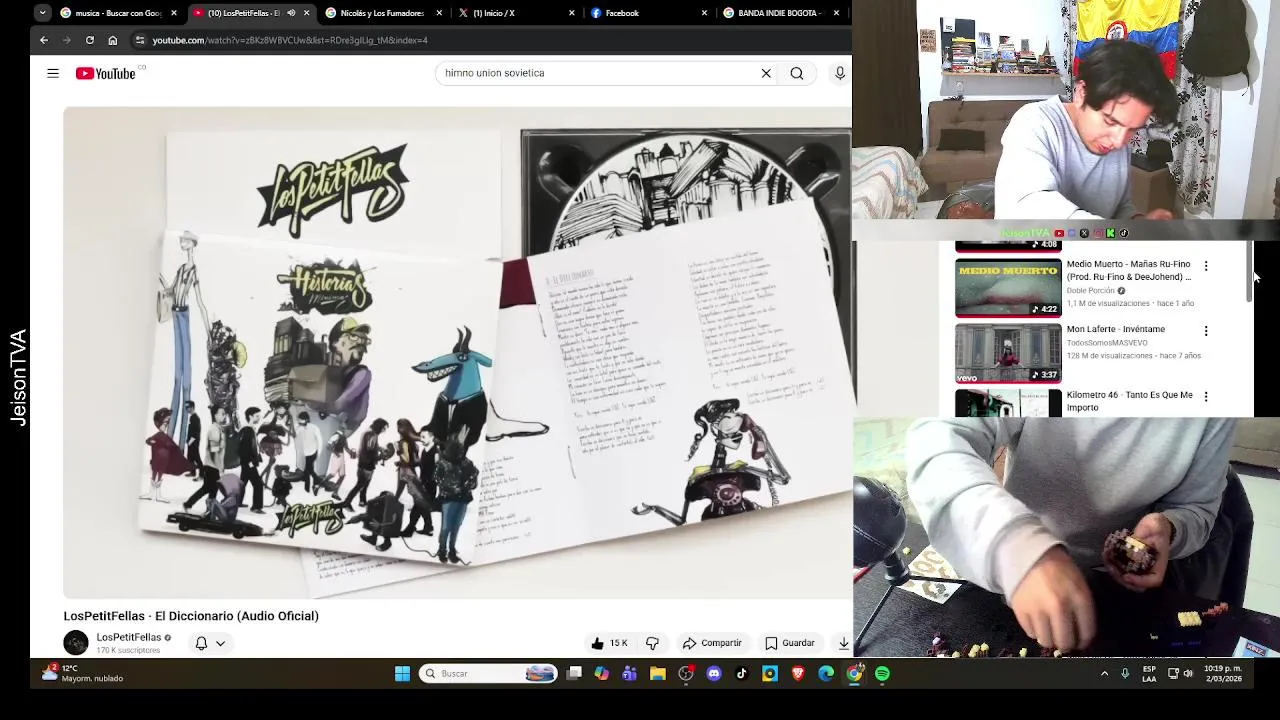Click the address bar URL field
Viewport: 1280px width, 720px height.
tap(490, 40)
